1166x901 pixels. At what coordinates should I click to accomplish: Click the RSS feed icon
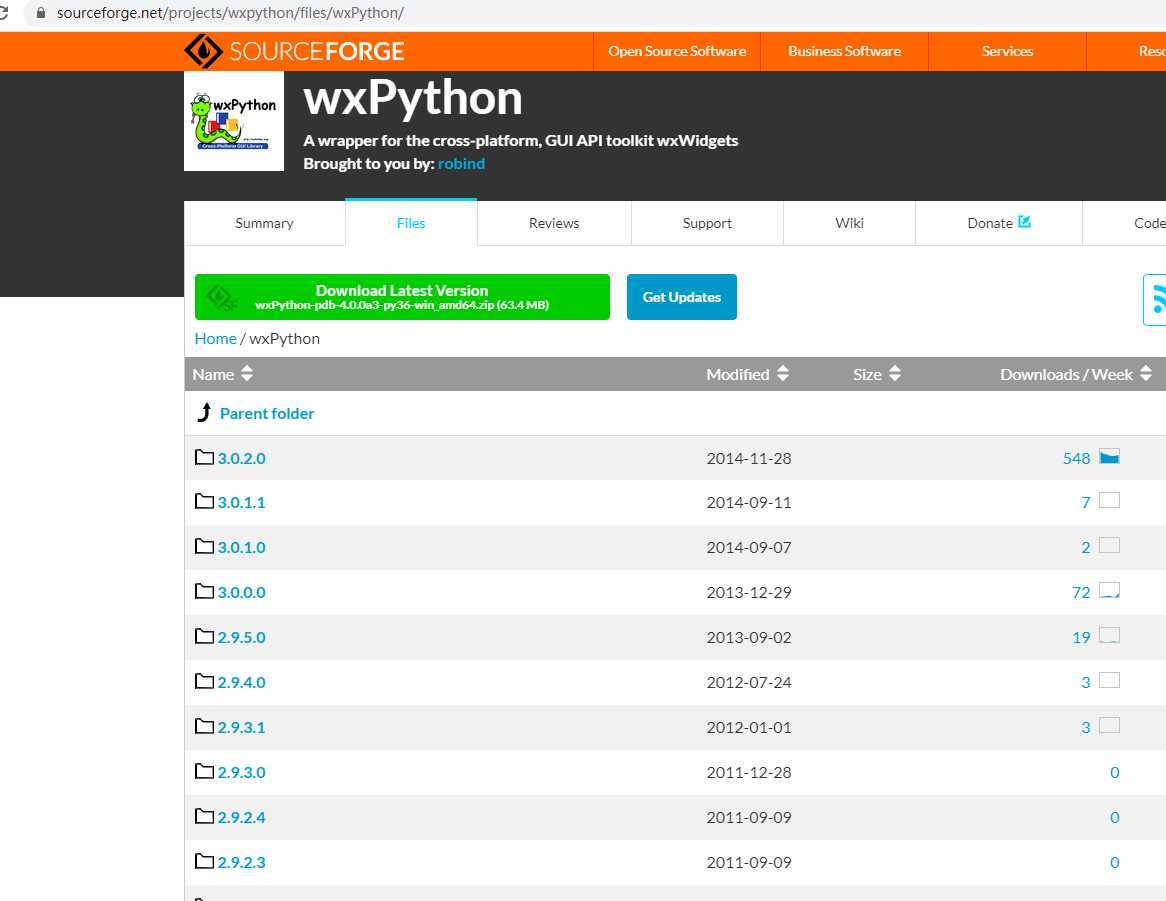coord(1156,300)
